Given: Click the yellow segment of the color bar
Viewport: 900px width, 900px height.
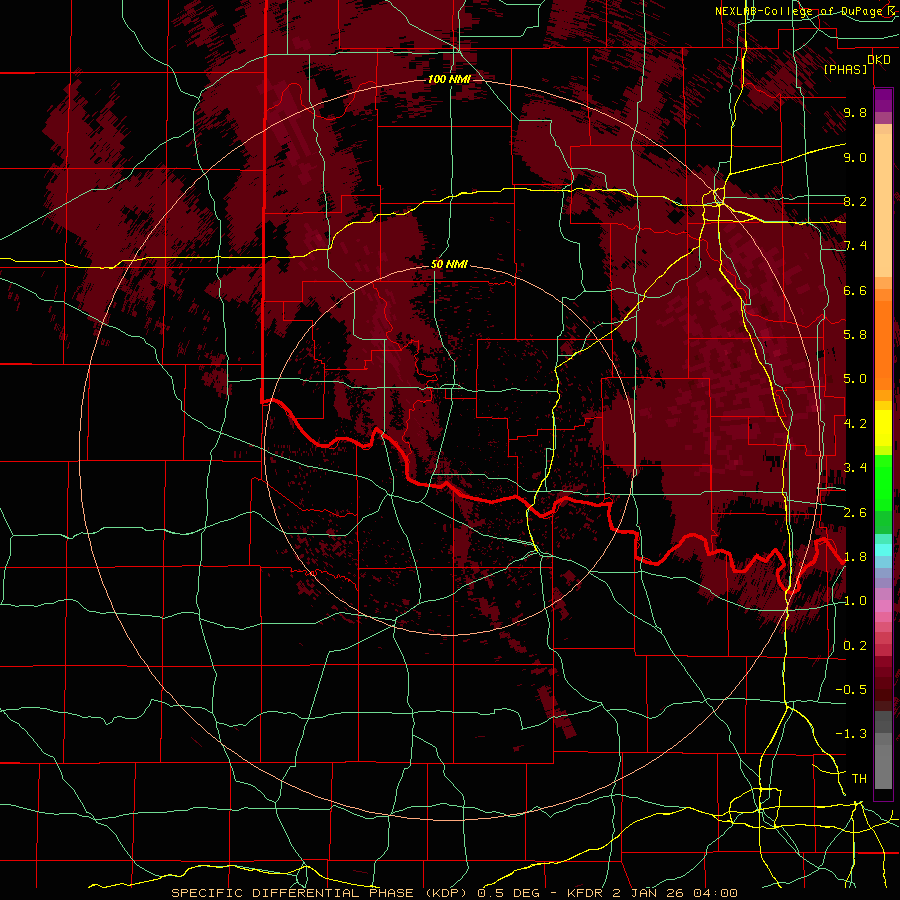Looking at the screenshot, I should click(883, 428).
